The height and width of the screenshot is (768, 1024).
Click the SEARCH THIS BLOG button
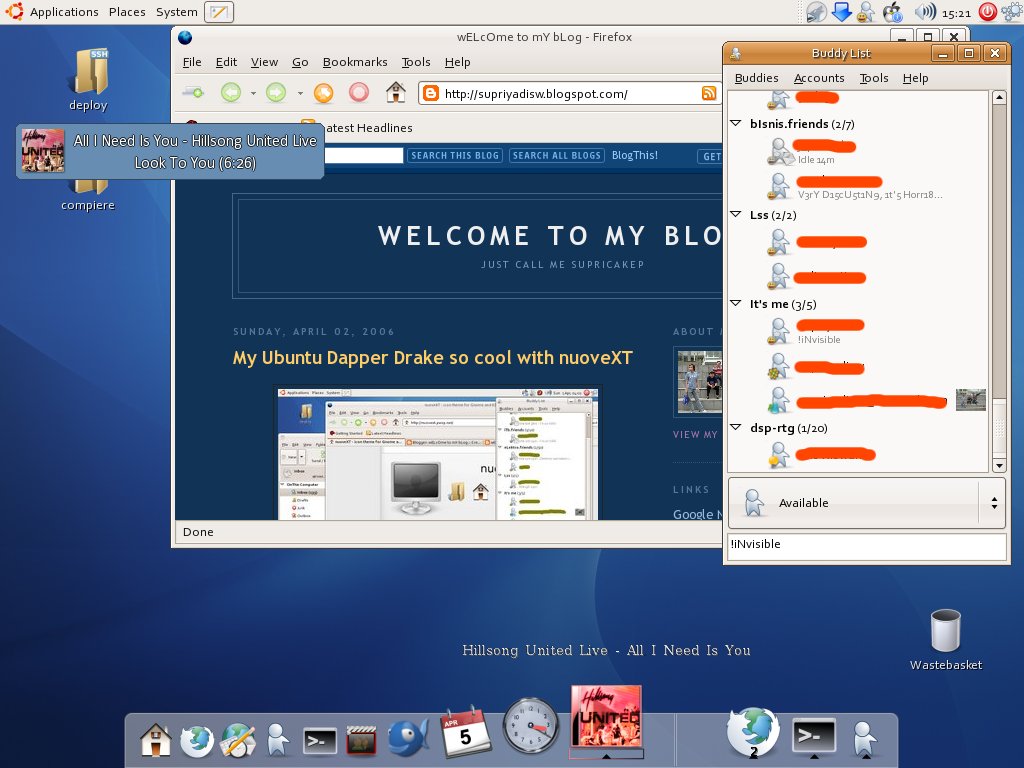[x=455, y=155]
